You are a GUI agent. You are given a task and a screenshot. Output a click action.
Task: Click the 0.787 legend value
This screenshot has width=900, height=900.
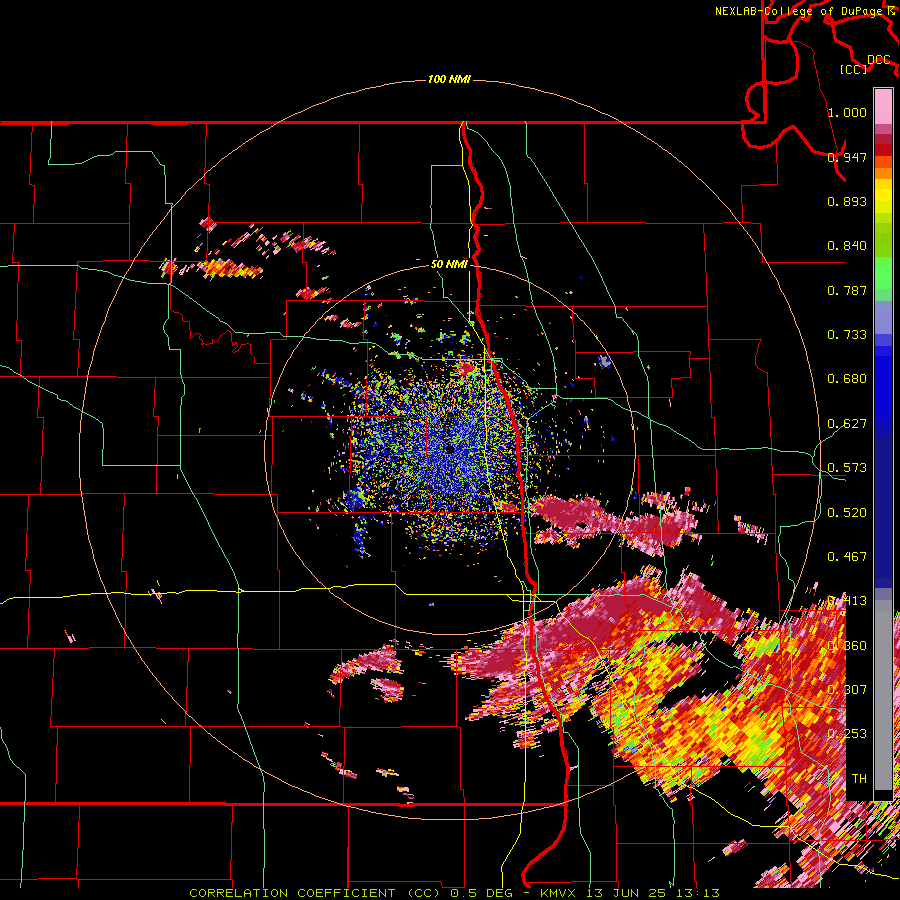click(847, 290)
